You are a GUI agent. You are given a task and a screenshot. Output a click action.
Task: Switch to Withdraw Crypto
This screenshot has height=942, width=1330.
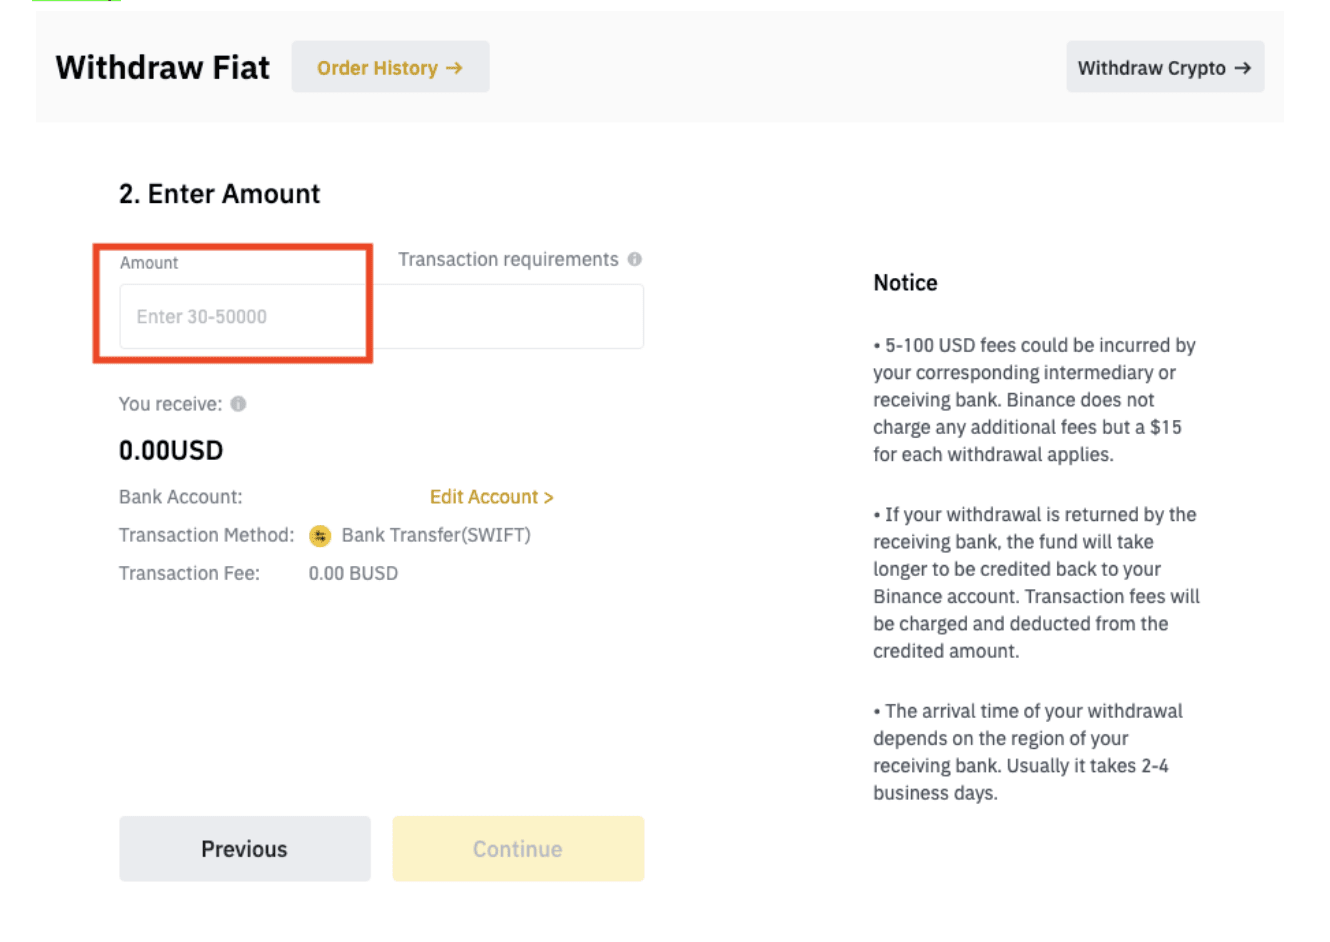1164,68
